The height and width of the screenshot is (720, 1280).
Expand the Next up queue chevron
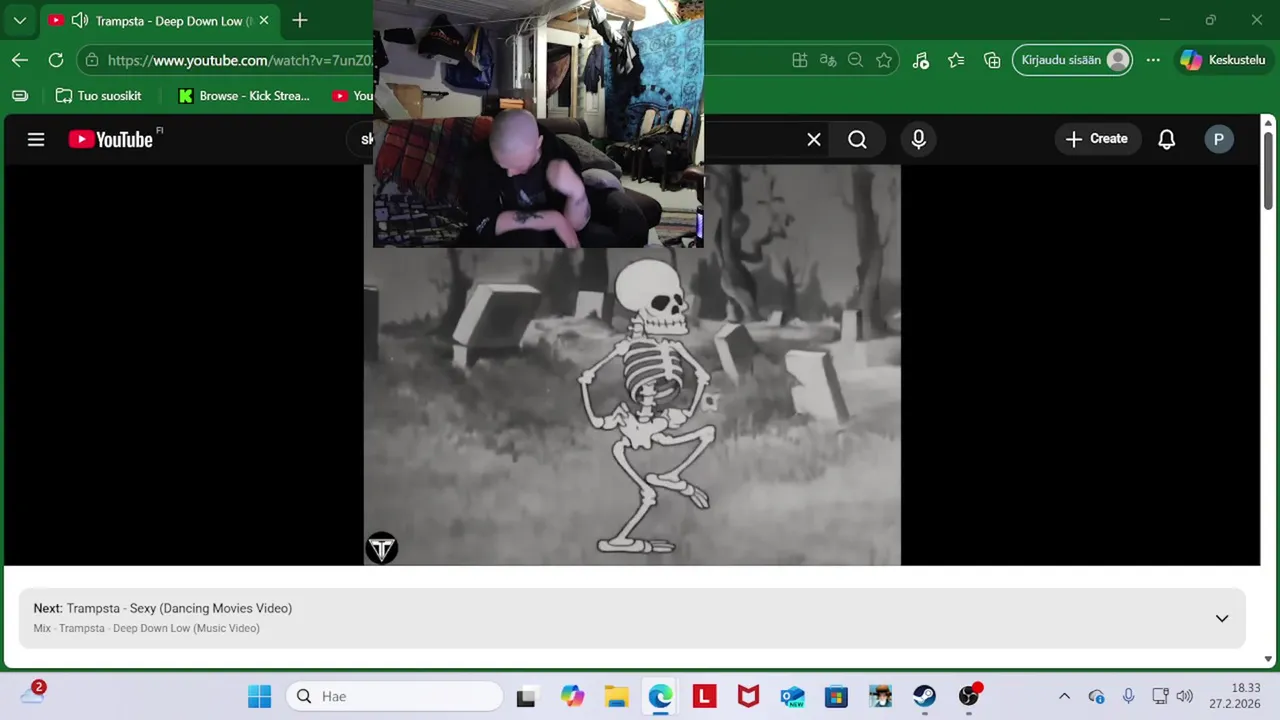(x=1221, y=618)
